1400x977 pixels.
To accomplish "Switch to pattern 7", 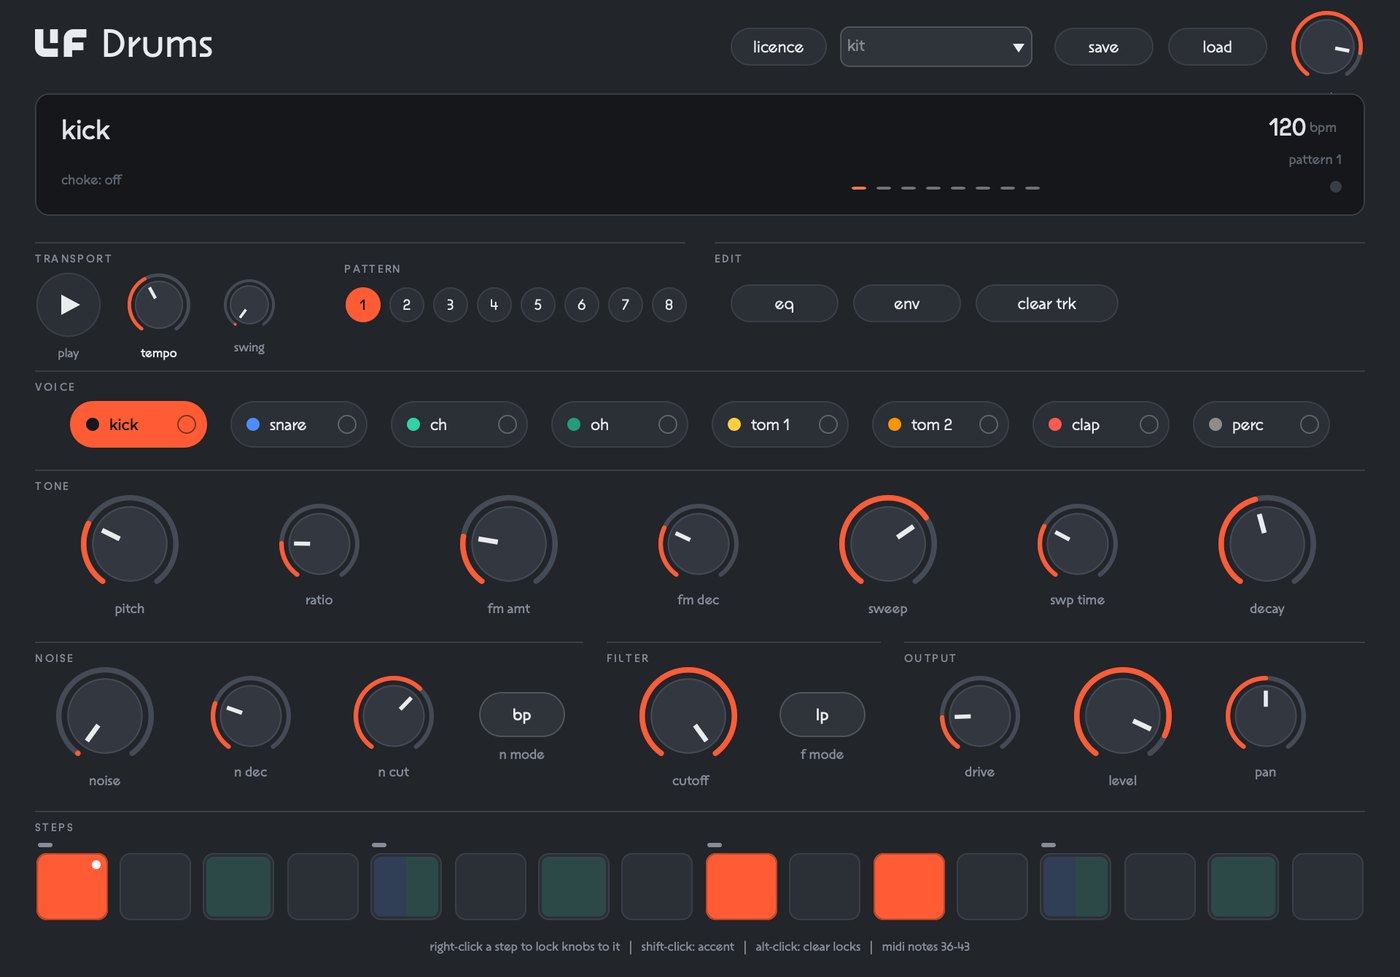I will [x=625, y=305].
